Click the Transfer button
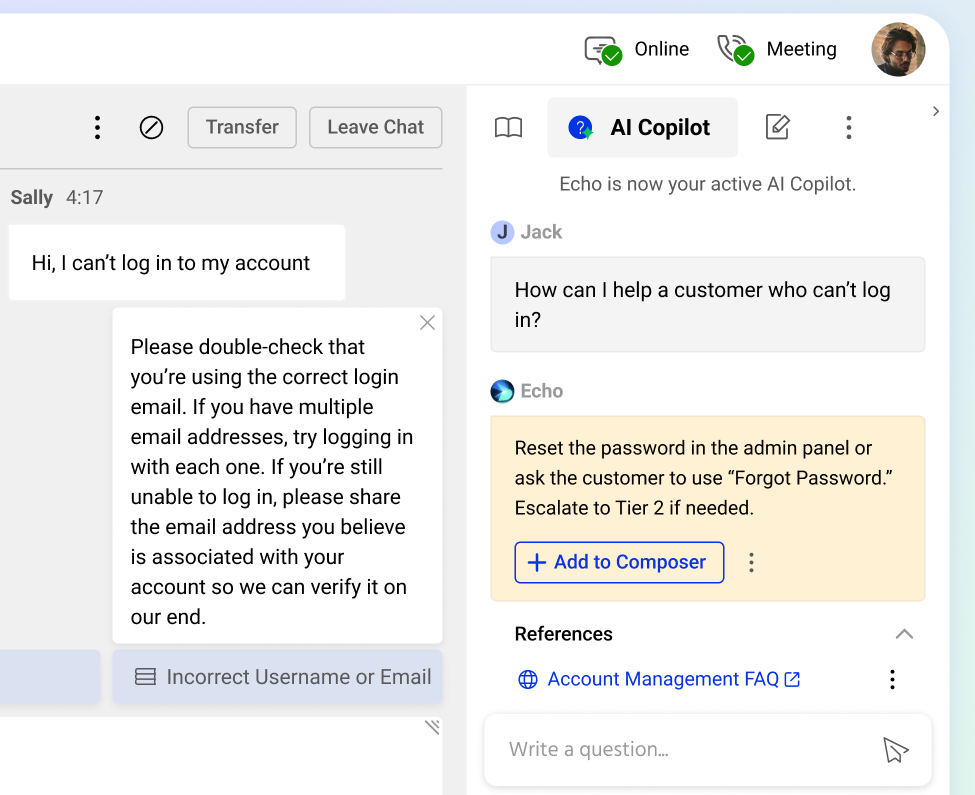The height and width of the screenshot is (795, 975). 242,127
